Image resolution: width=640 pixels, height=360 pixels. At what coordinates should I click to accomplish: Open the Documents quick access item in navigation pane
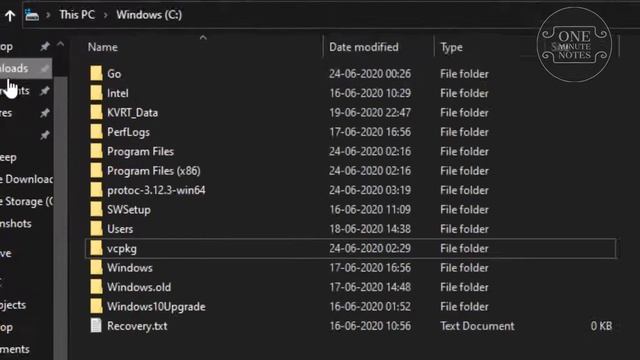[x=15, y=91]
